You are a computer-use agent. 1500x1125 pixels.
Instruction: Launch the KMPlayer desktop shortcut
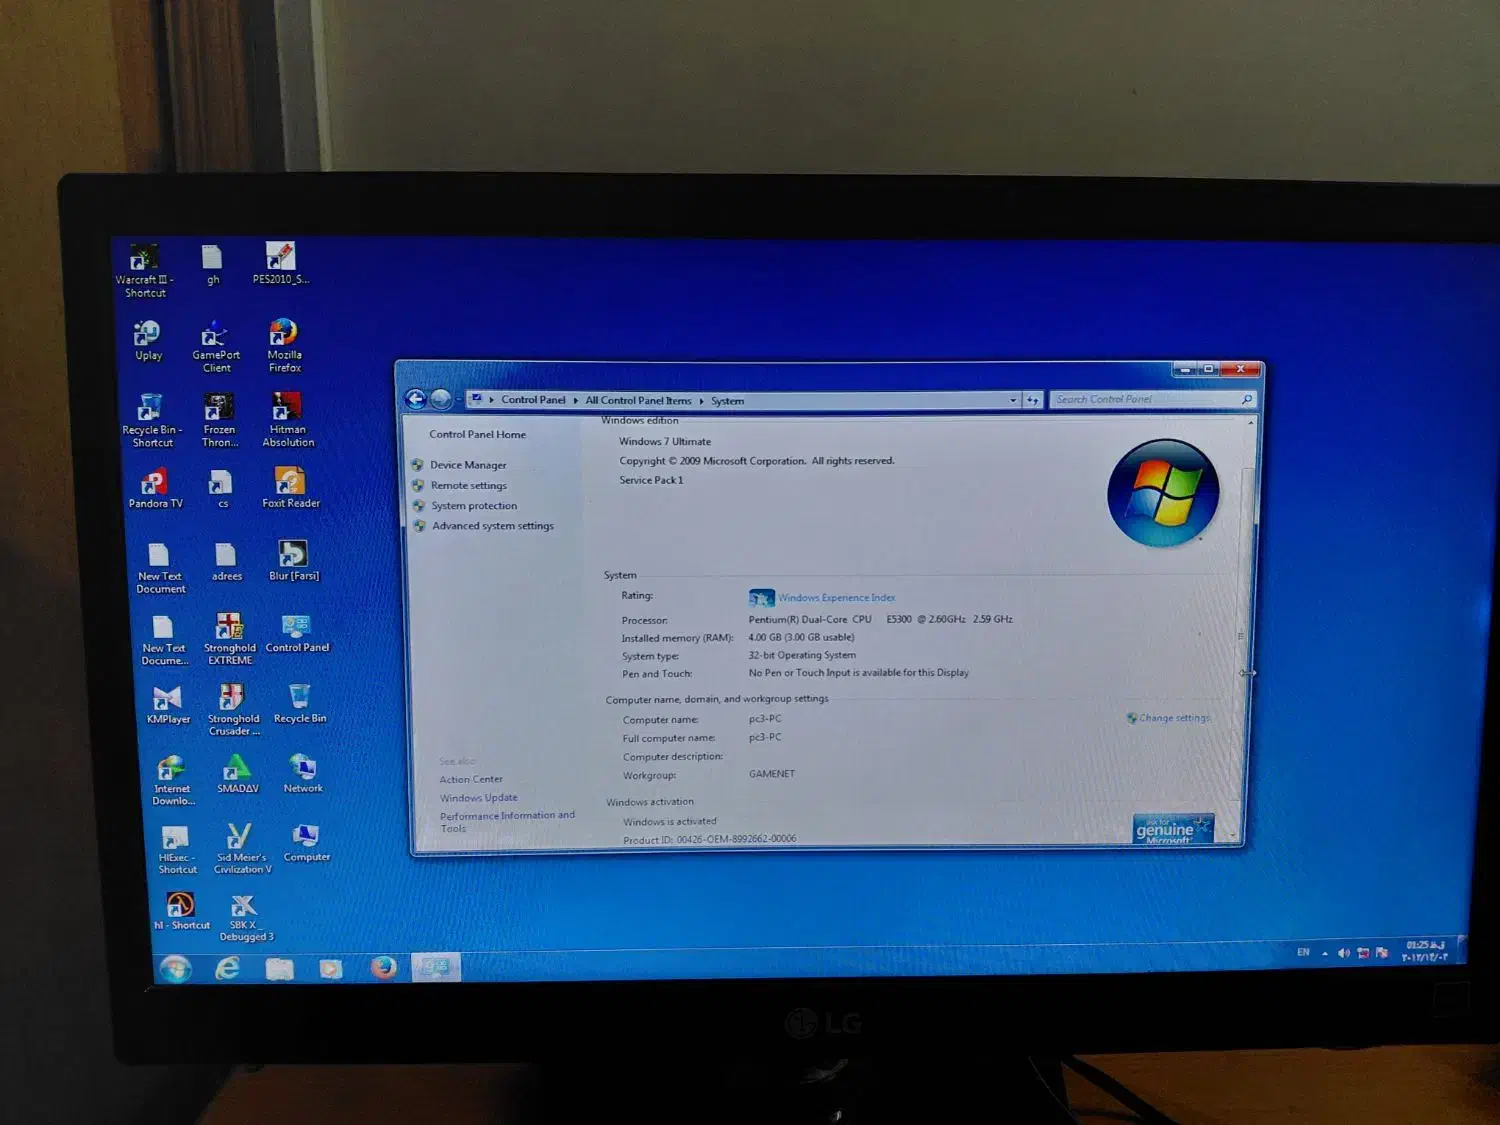pos(168,704)
